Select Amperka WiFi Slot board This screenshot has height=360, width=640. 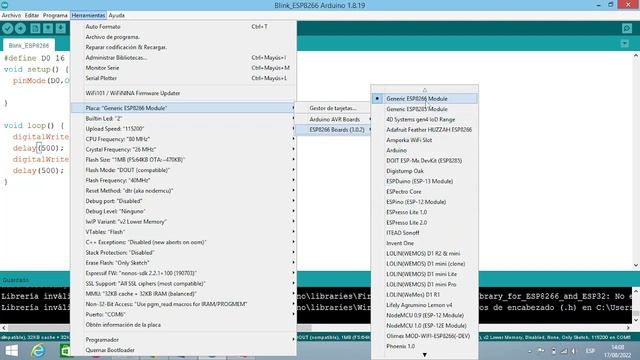[424, 140]
